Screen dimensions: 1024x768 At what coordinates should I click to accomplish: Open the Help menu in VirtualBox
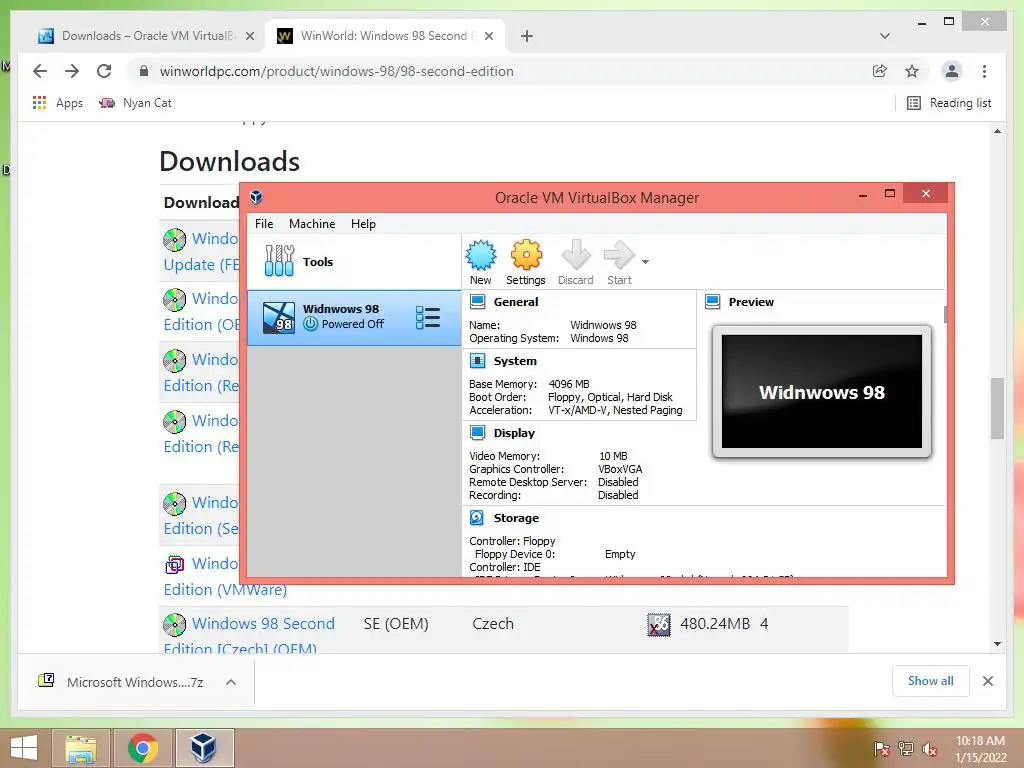pyautogui.click(x=363, y=223)
